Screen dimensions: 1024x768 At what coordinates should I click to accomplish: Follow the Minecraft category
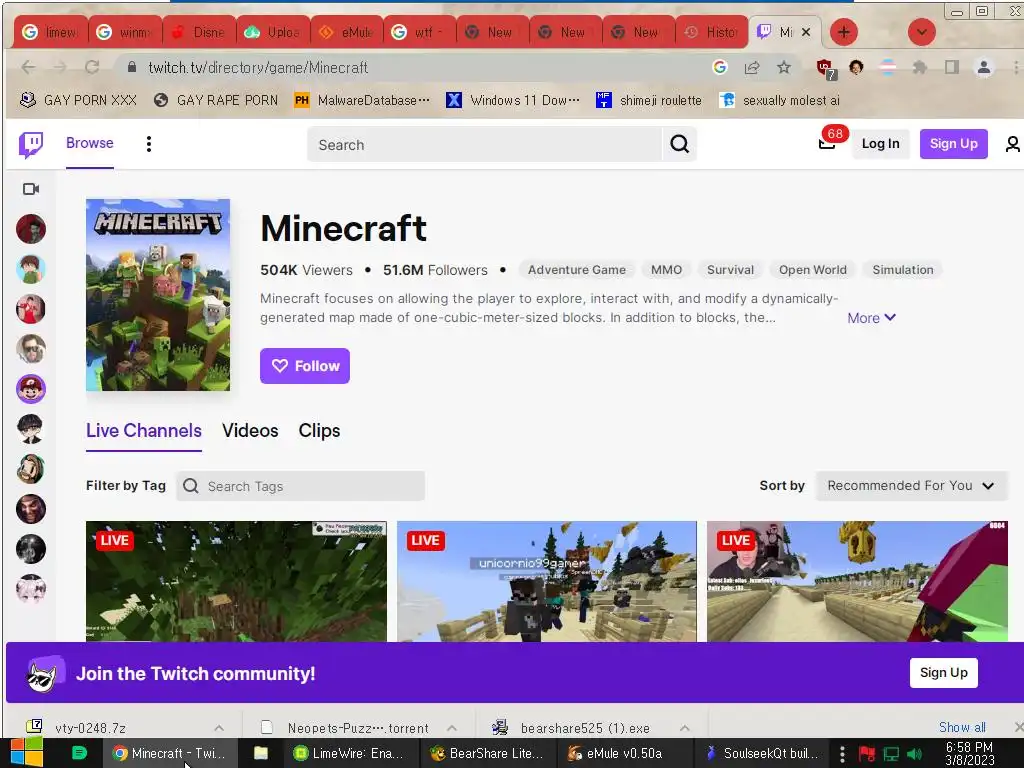(305, 366)
